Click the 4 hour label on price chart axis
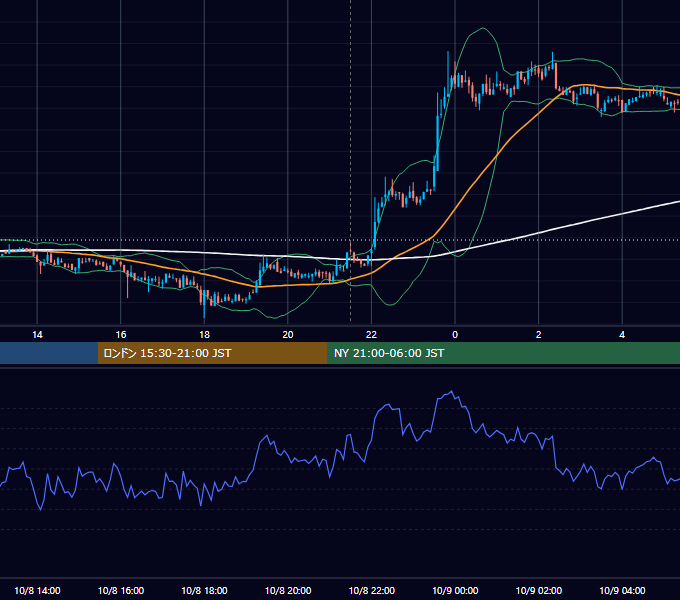 click(622, 335)
